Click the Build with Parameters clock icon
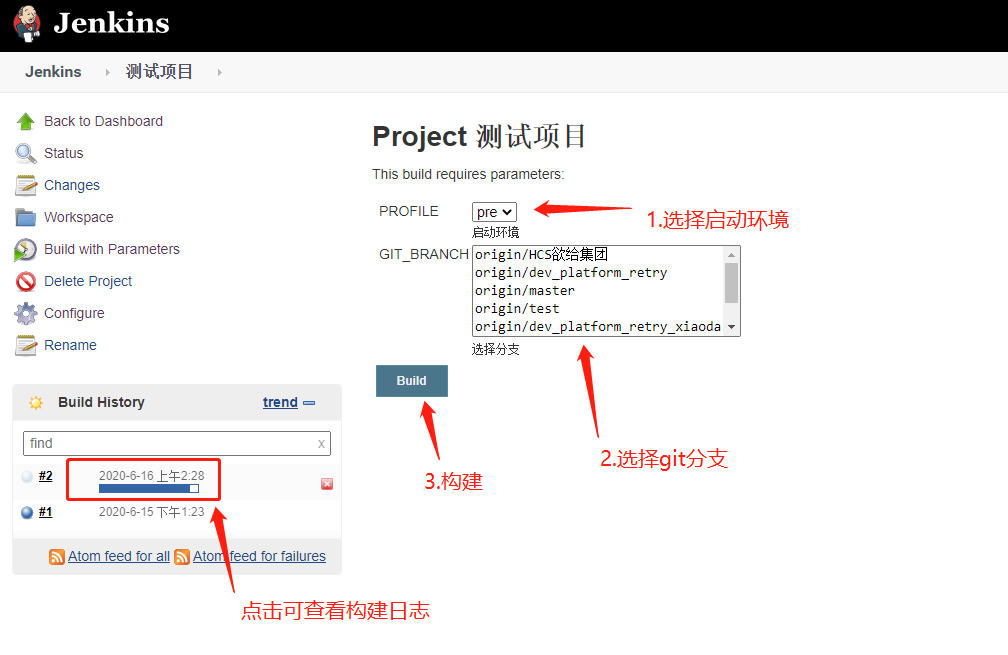This screenshot has height=655, width=1008. point(27,248)
